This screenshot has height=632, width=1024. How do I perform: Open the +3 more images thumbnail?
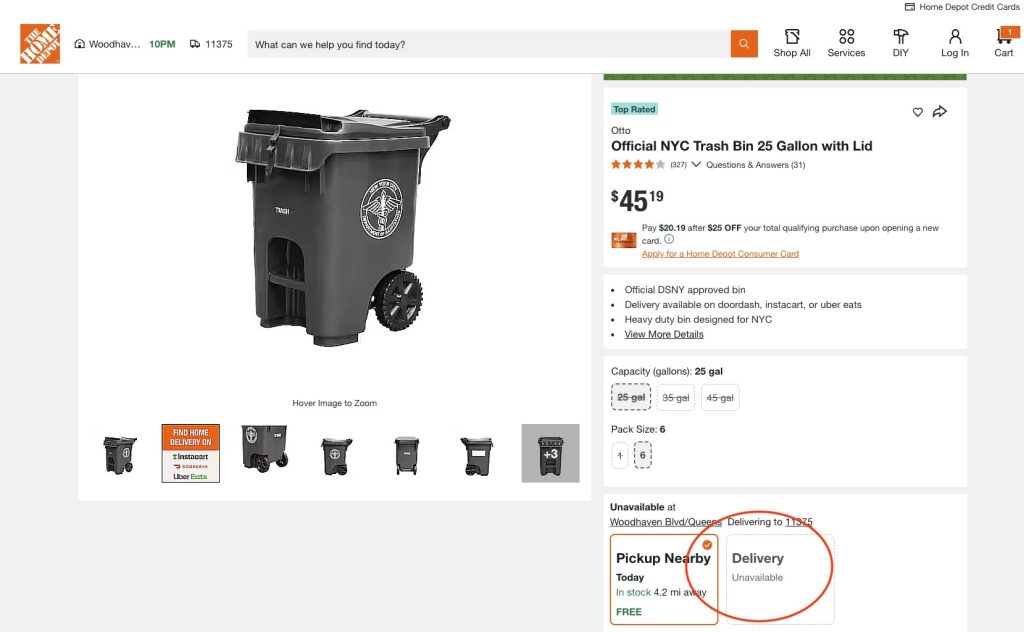[550, 453]
